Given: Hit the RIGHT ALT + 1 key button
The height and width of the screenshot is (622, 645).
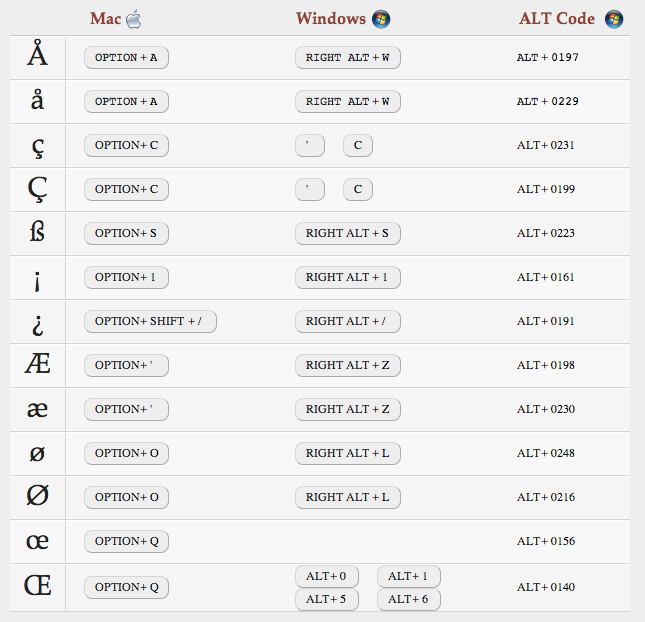Looking at the screenshot, I should (347, 277).
